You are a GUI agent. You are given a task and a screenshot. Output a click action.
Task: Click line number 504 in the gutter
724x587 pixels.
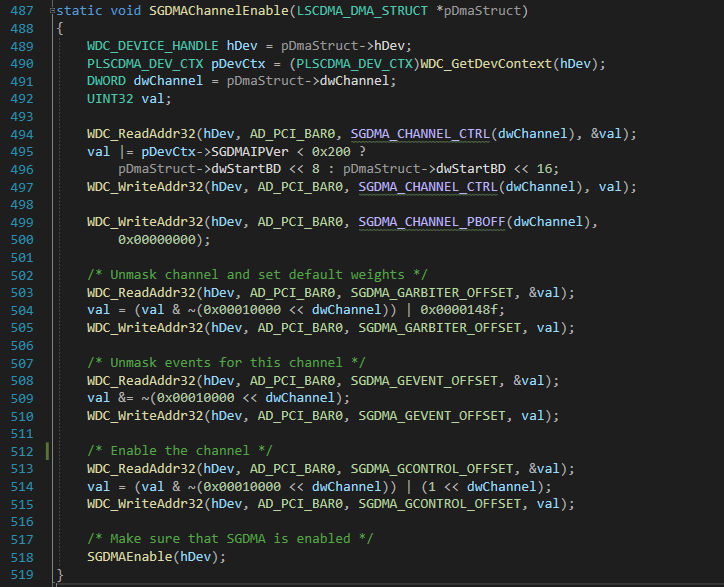point(22,310)
